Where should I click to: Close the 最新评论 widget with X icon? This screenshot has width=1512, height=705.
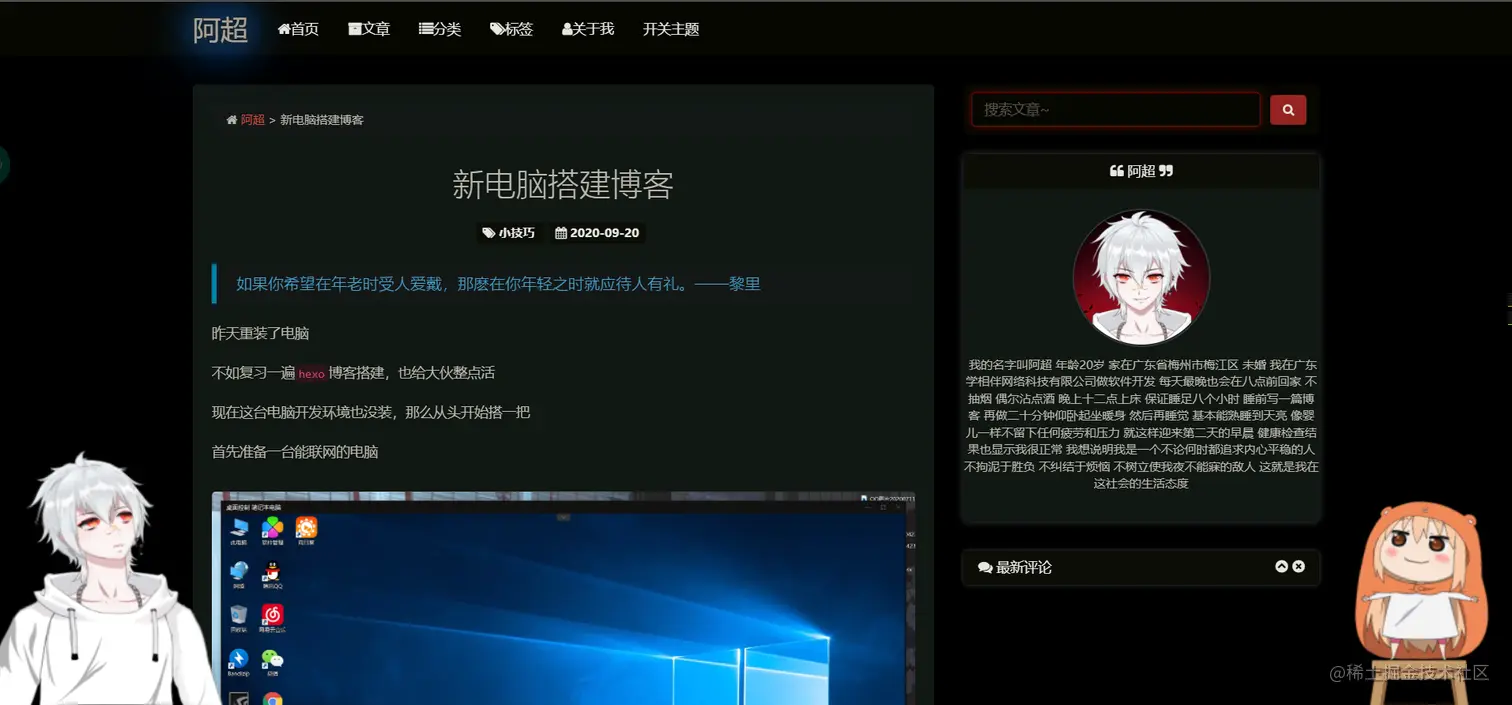(x=1298, y=566)
